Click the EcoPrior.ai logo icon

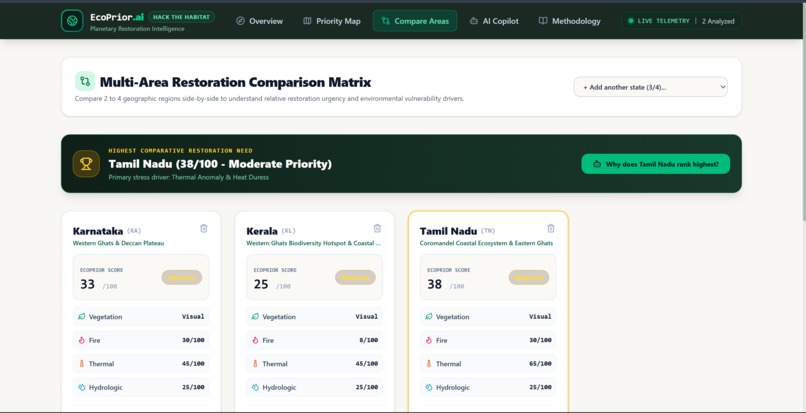[x=72, y=21]
